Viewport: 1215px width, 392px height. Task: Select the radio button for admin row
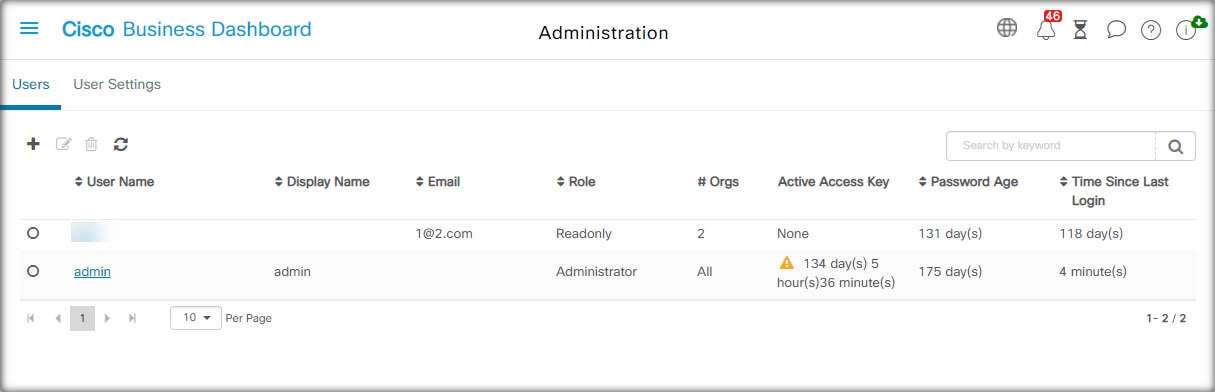click(x=33, y=271)
